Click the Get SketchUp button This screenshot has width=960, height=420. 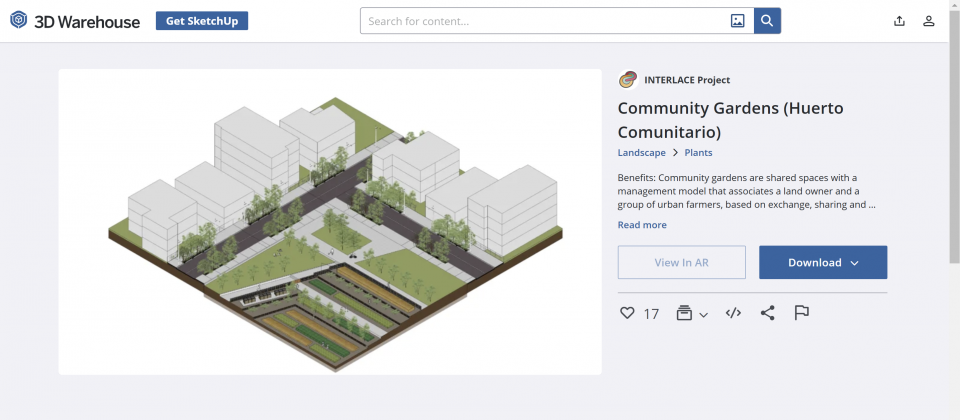coord(202,21)
